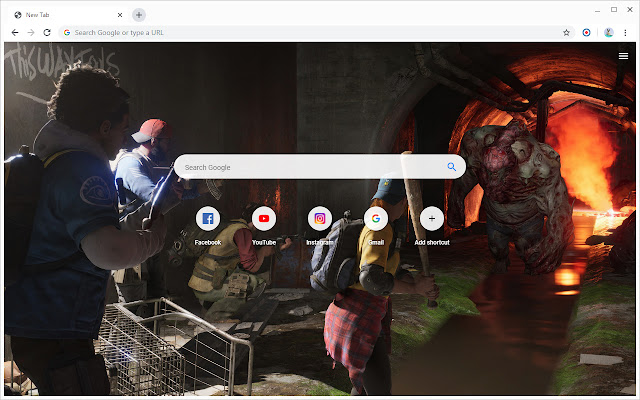The height and width of the screenshot is (400, 640).
Task: Open the red circular extension icon
Action: click(x=587, y=33)
